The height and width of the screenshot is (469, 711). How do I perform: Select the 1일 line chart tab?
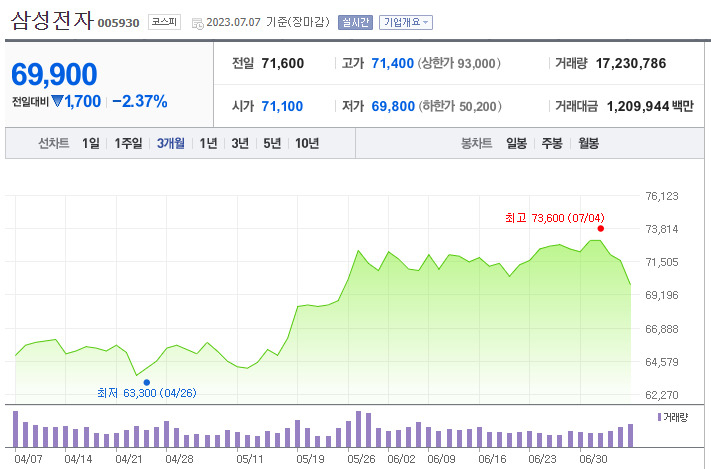(x=91, y=143)
